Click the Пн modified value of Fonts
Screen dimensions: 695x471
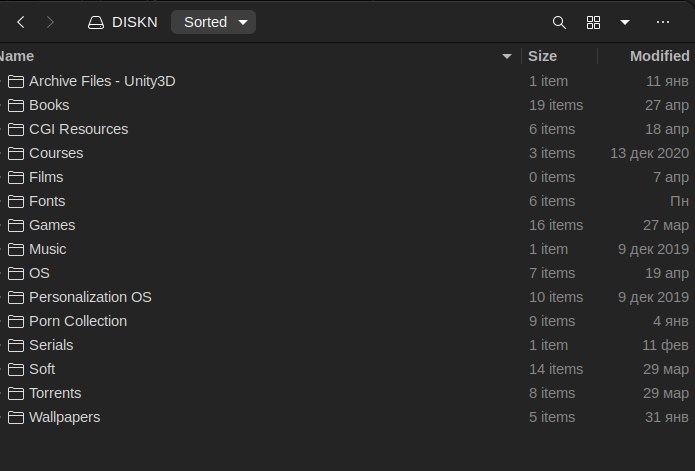(679, 201)
